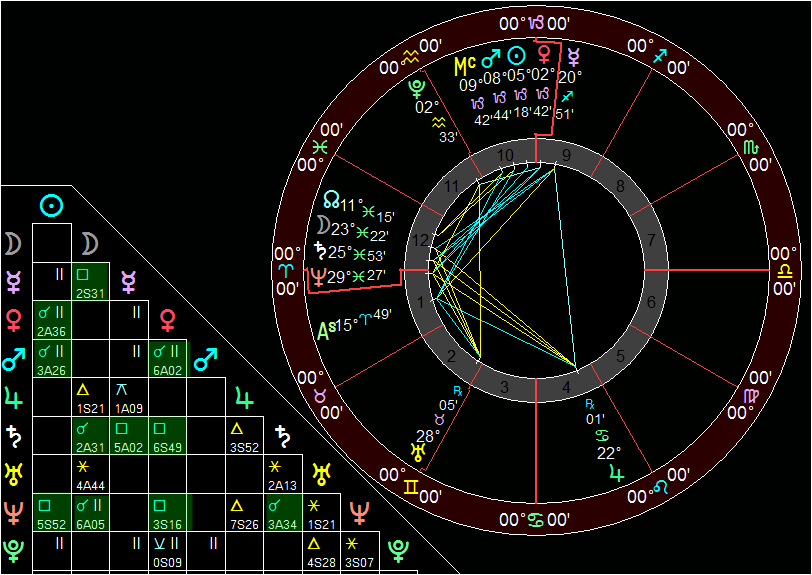The image size is (812, 575).
Task: Select the Sagittarius sign on the zodiac ring
Action: pyautogui.click(x=658, y=59)
